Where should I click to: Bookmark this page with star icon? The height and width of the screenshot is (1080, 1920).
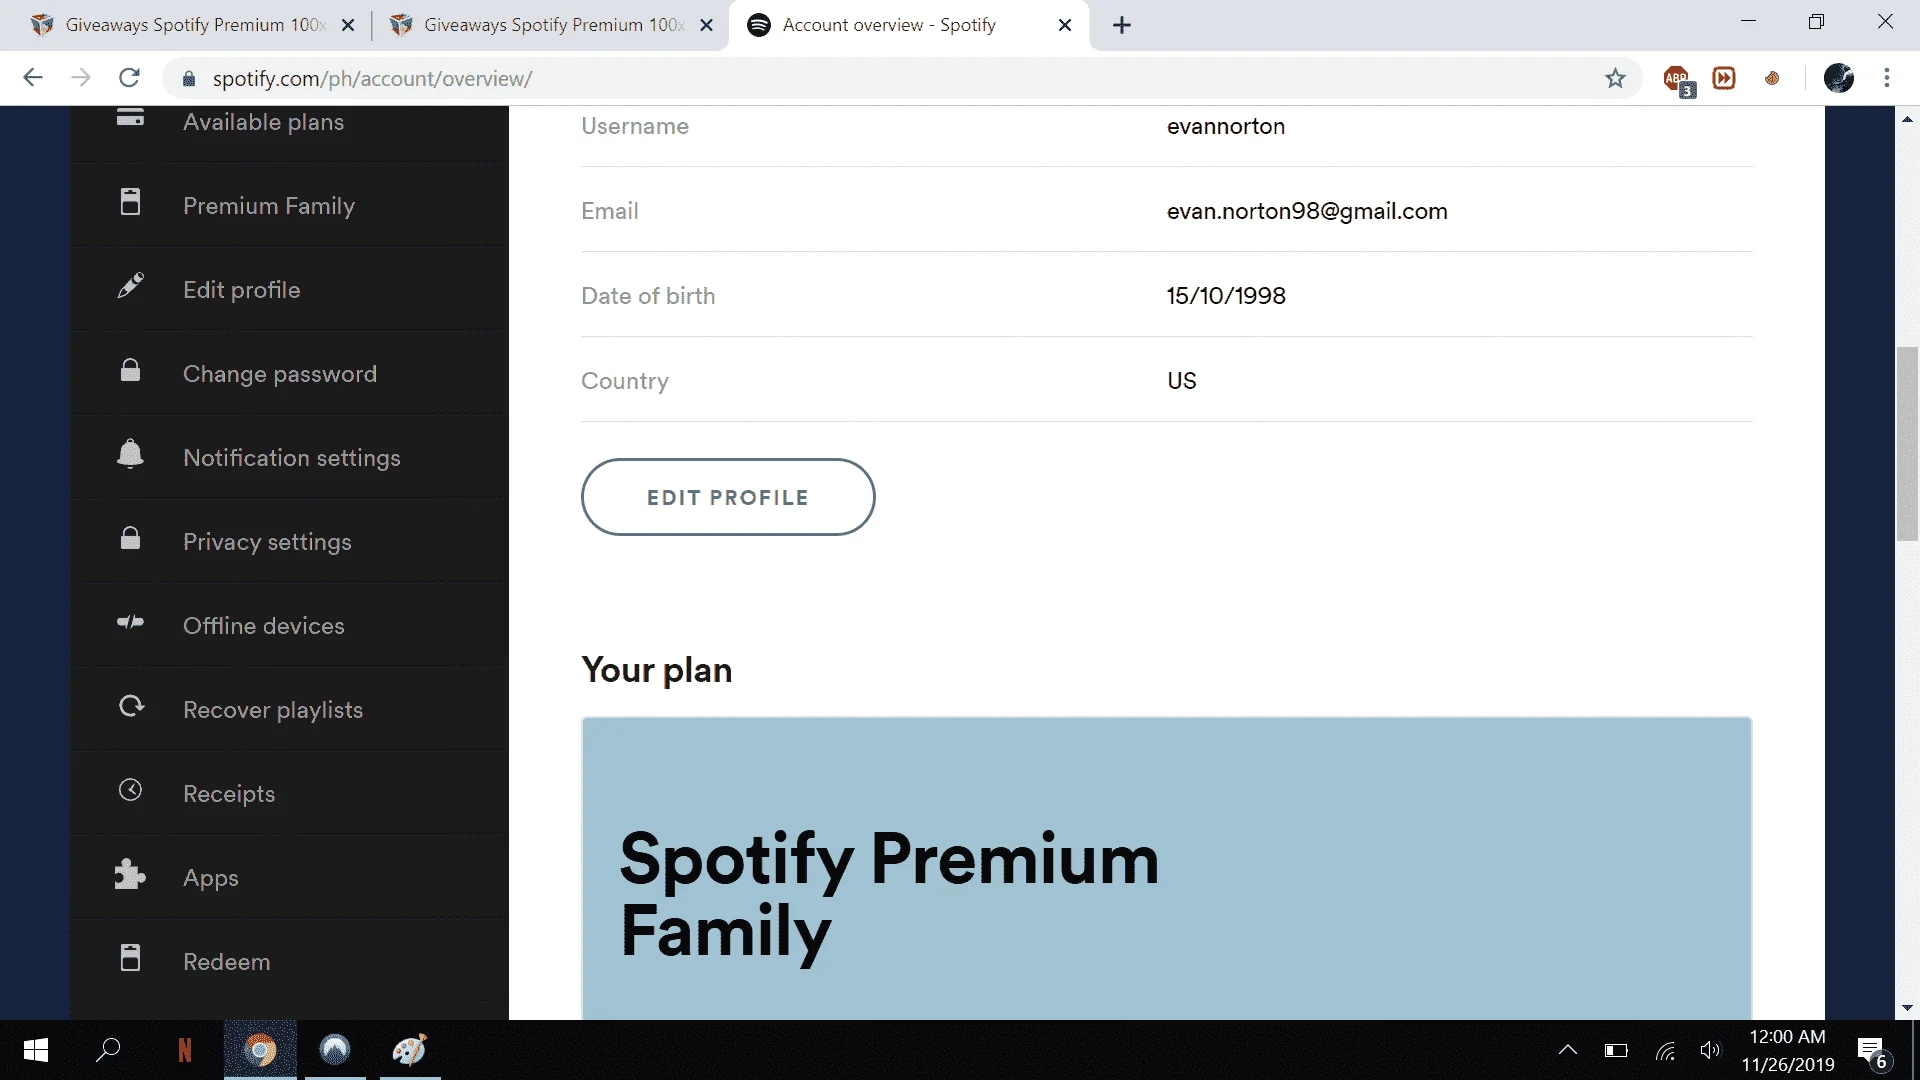point(1615,78)
